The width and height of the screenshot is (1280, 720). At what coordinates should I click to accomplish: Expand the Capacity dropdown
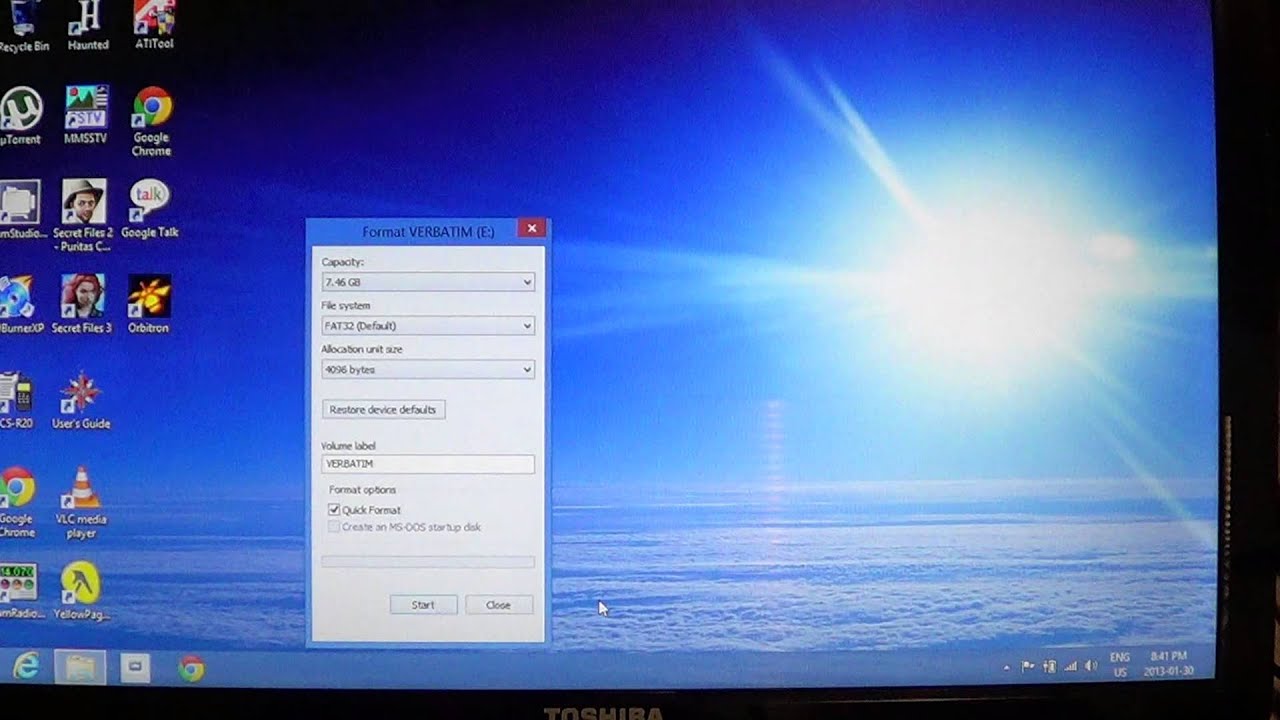pos(428,283)
